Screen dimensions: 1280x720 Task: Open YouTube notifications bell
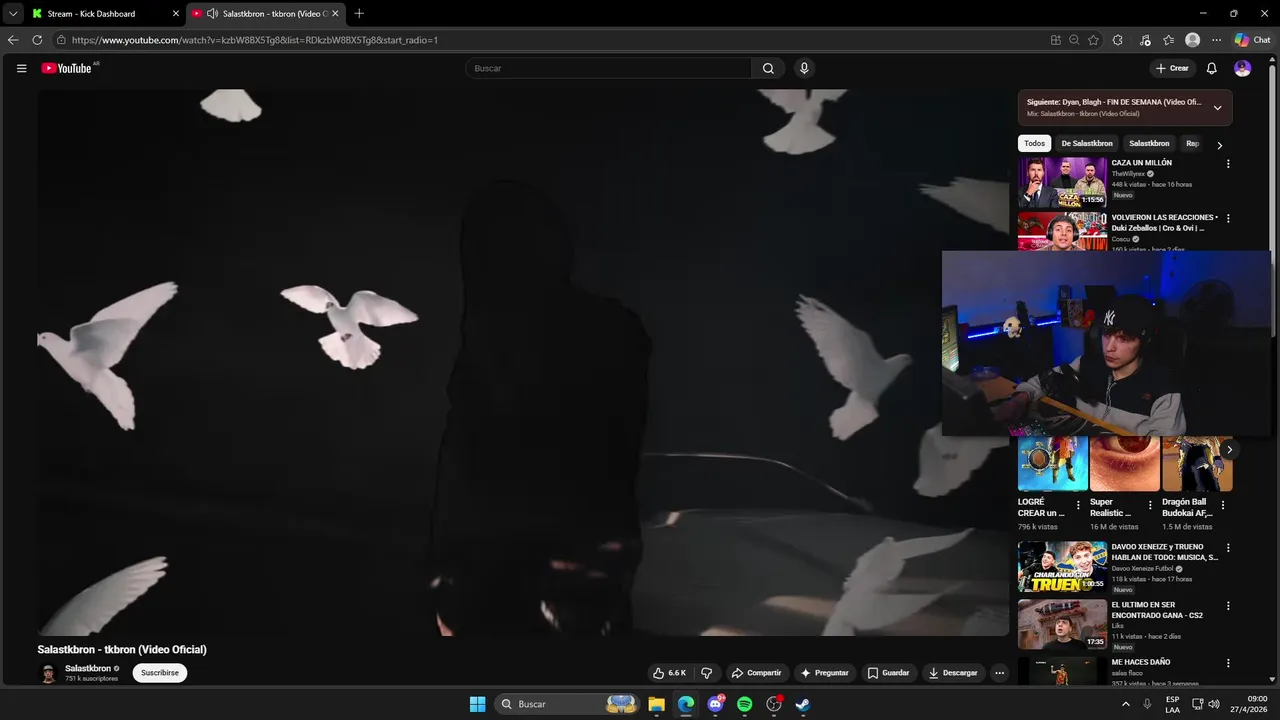(x=1211, y=68)
